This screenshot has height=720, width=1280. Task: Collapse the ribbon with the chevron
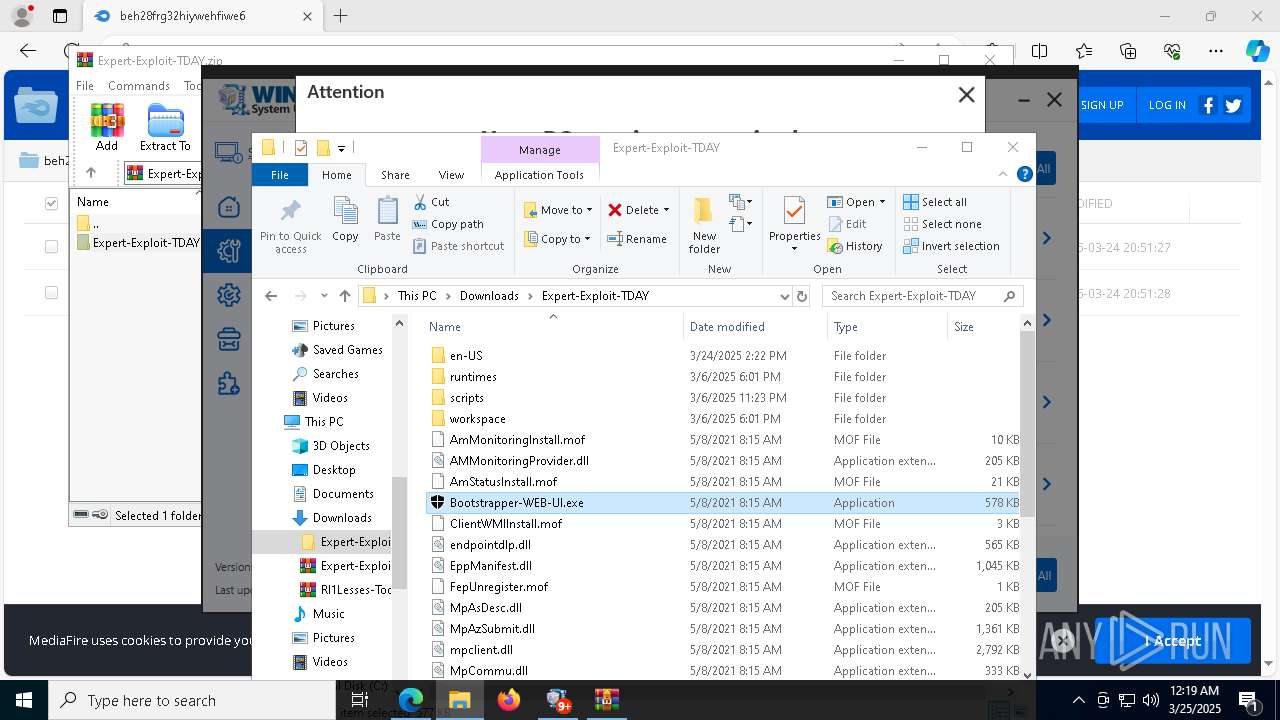pyautogui.click(x=1003, y=174)
